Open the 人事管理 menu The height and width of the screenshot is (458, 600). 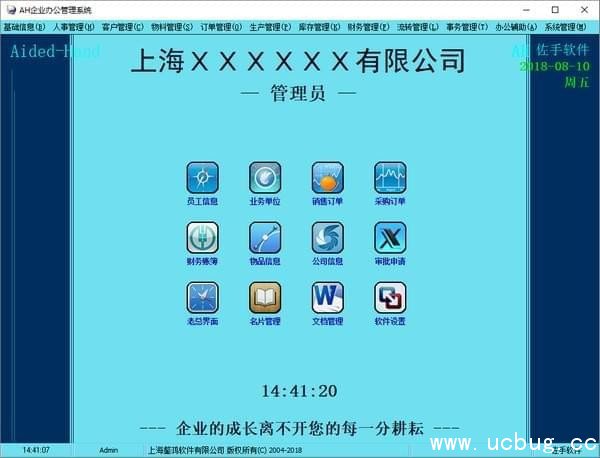pos(73,27)
